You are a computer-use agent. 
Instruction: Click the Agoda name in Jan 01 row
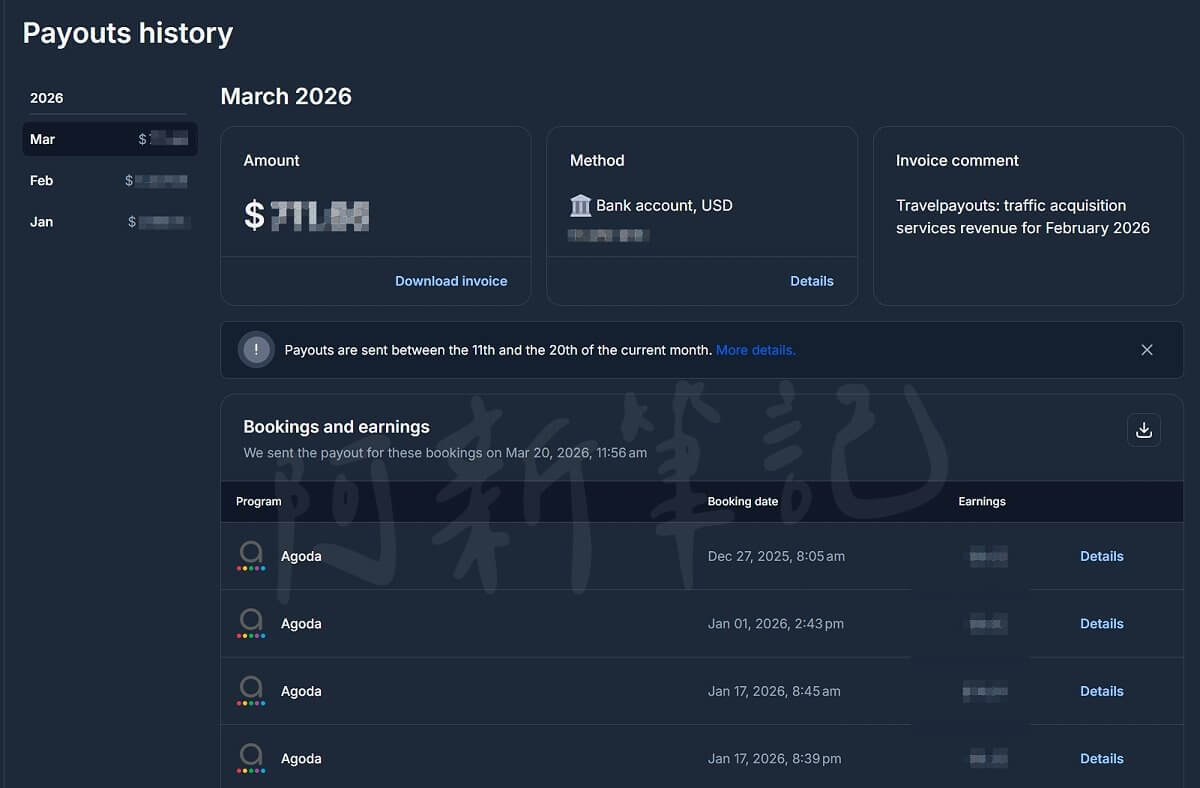[x=301, y=623]
